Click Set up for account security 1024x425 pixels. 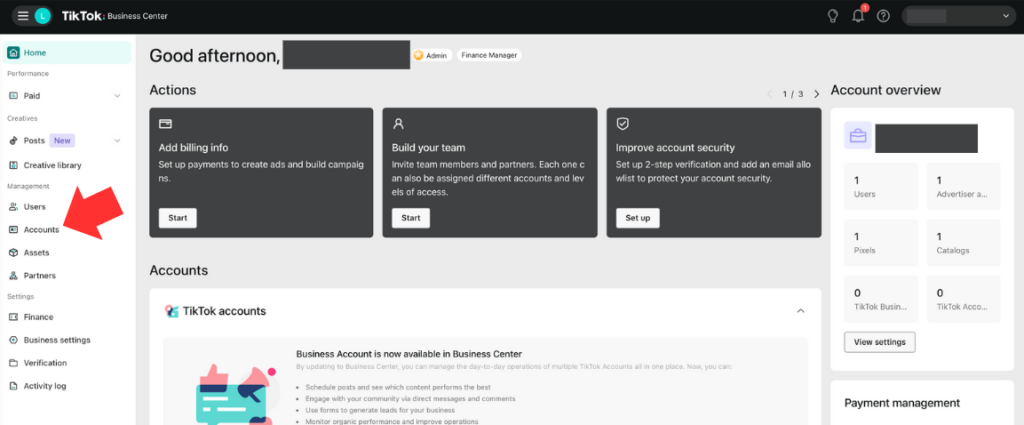(637, 218)
